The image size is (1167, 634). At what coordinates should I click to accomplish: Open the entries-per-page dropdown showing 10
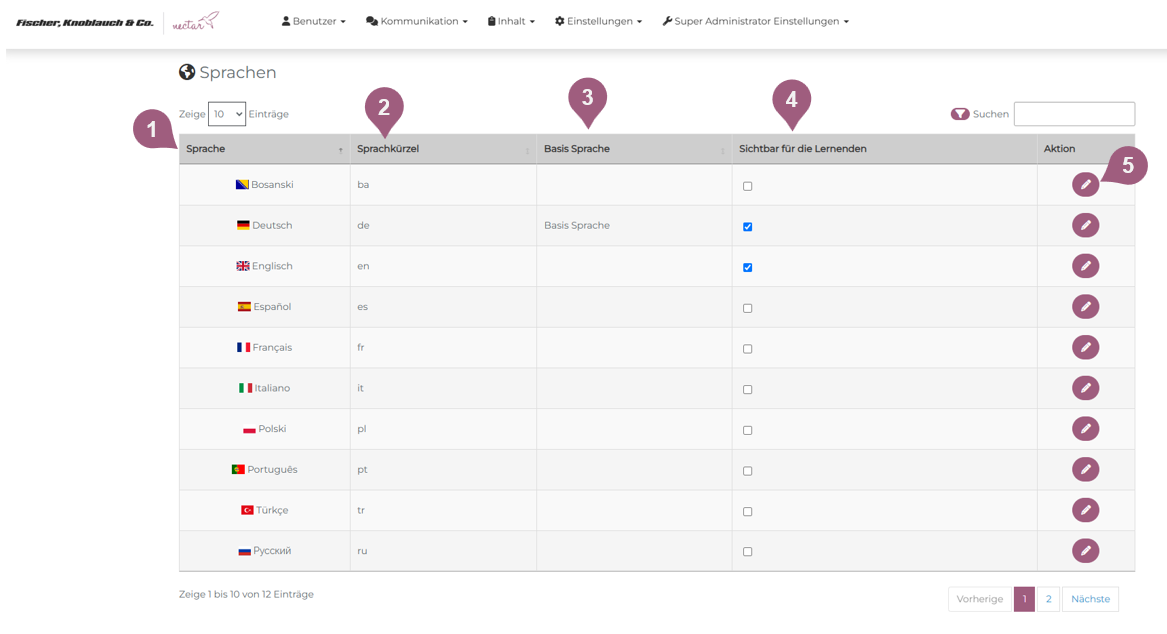227,114
